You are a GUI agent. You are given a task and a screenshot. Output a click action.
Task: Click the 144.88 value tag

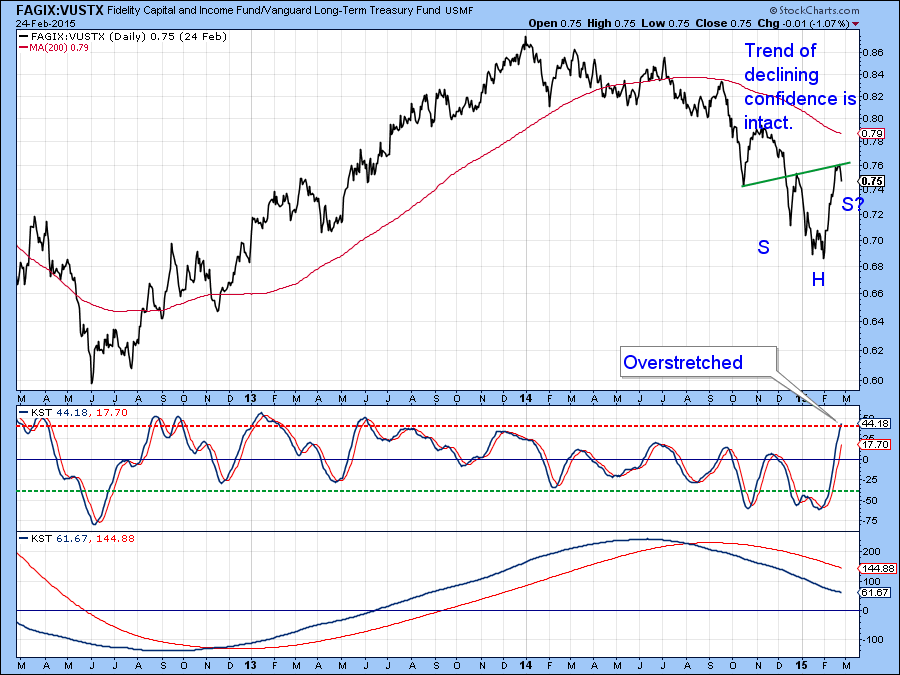878,568
